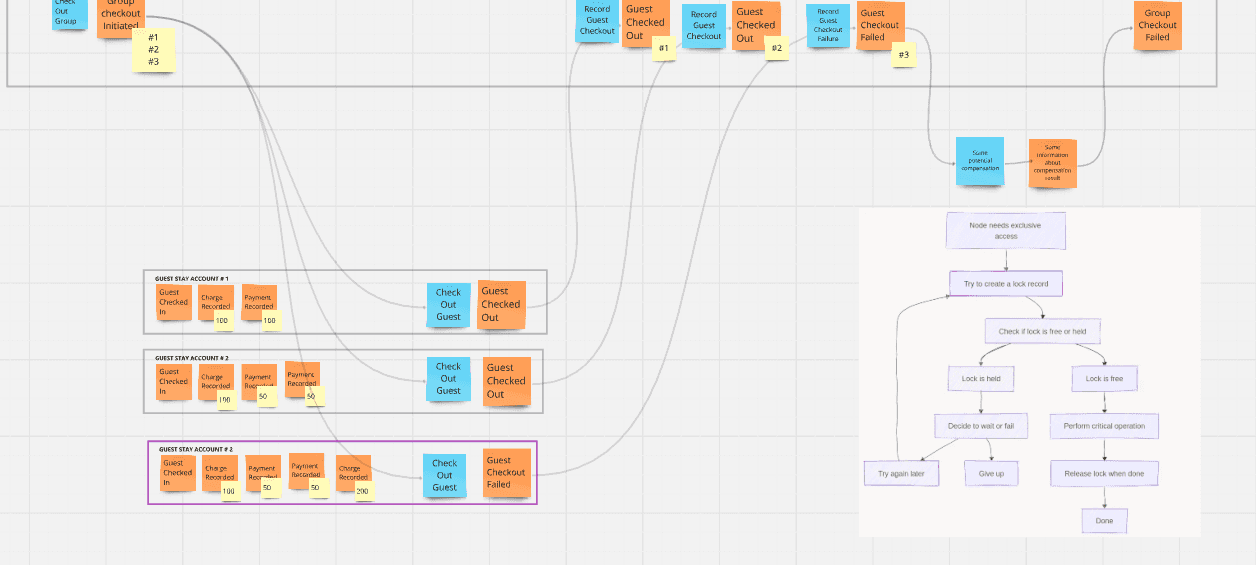Select the 'Done' flowchart node
1256x565 pixels.
[1104, 521]
